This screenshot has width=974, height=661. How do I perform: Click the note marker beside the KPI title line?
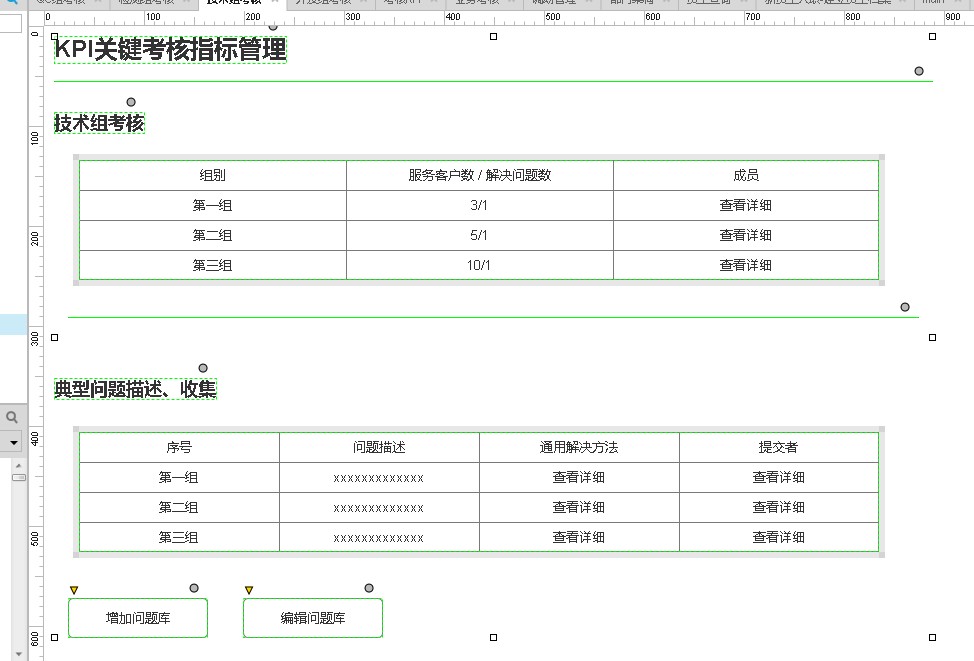tap(919, 71)
